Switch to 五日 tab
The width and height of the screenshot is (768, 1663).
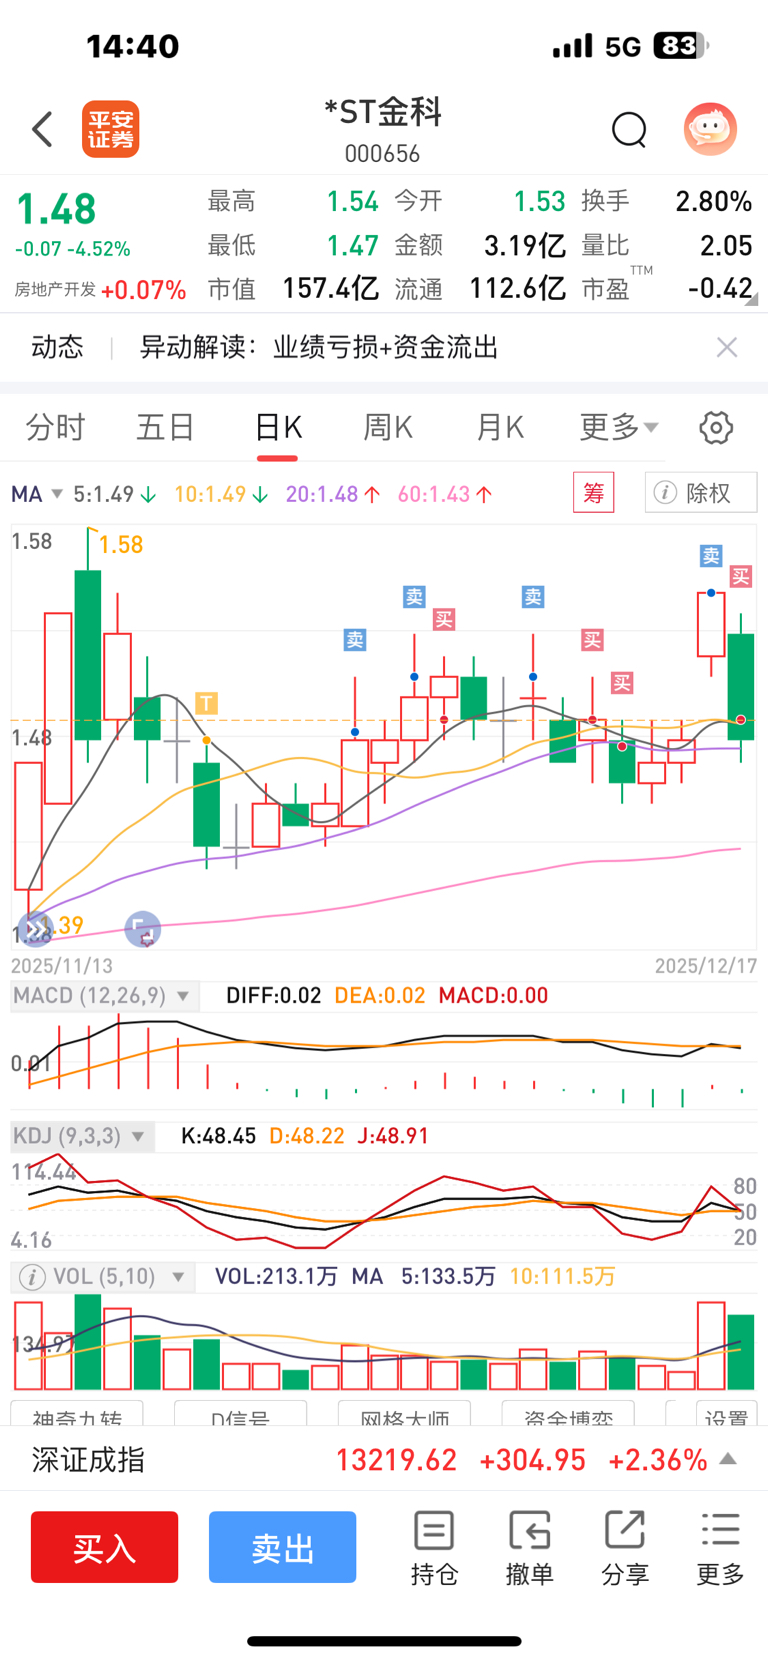pos(165,428)
